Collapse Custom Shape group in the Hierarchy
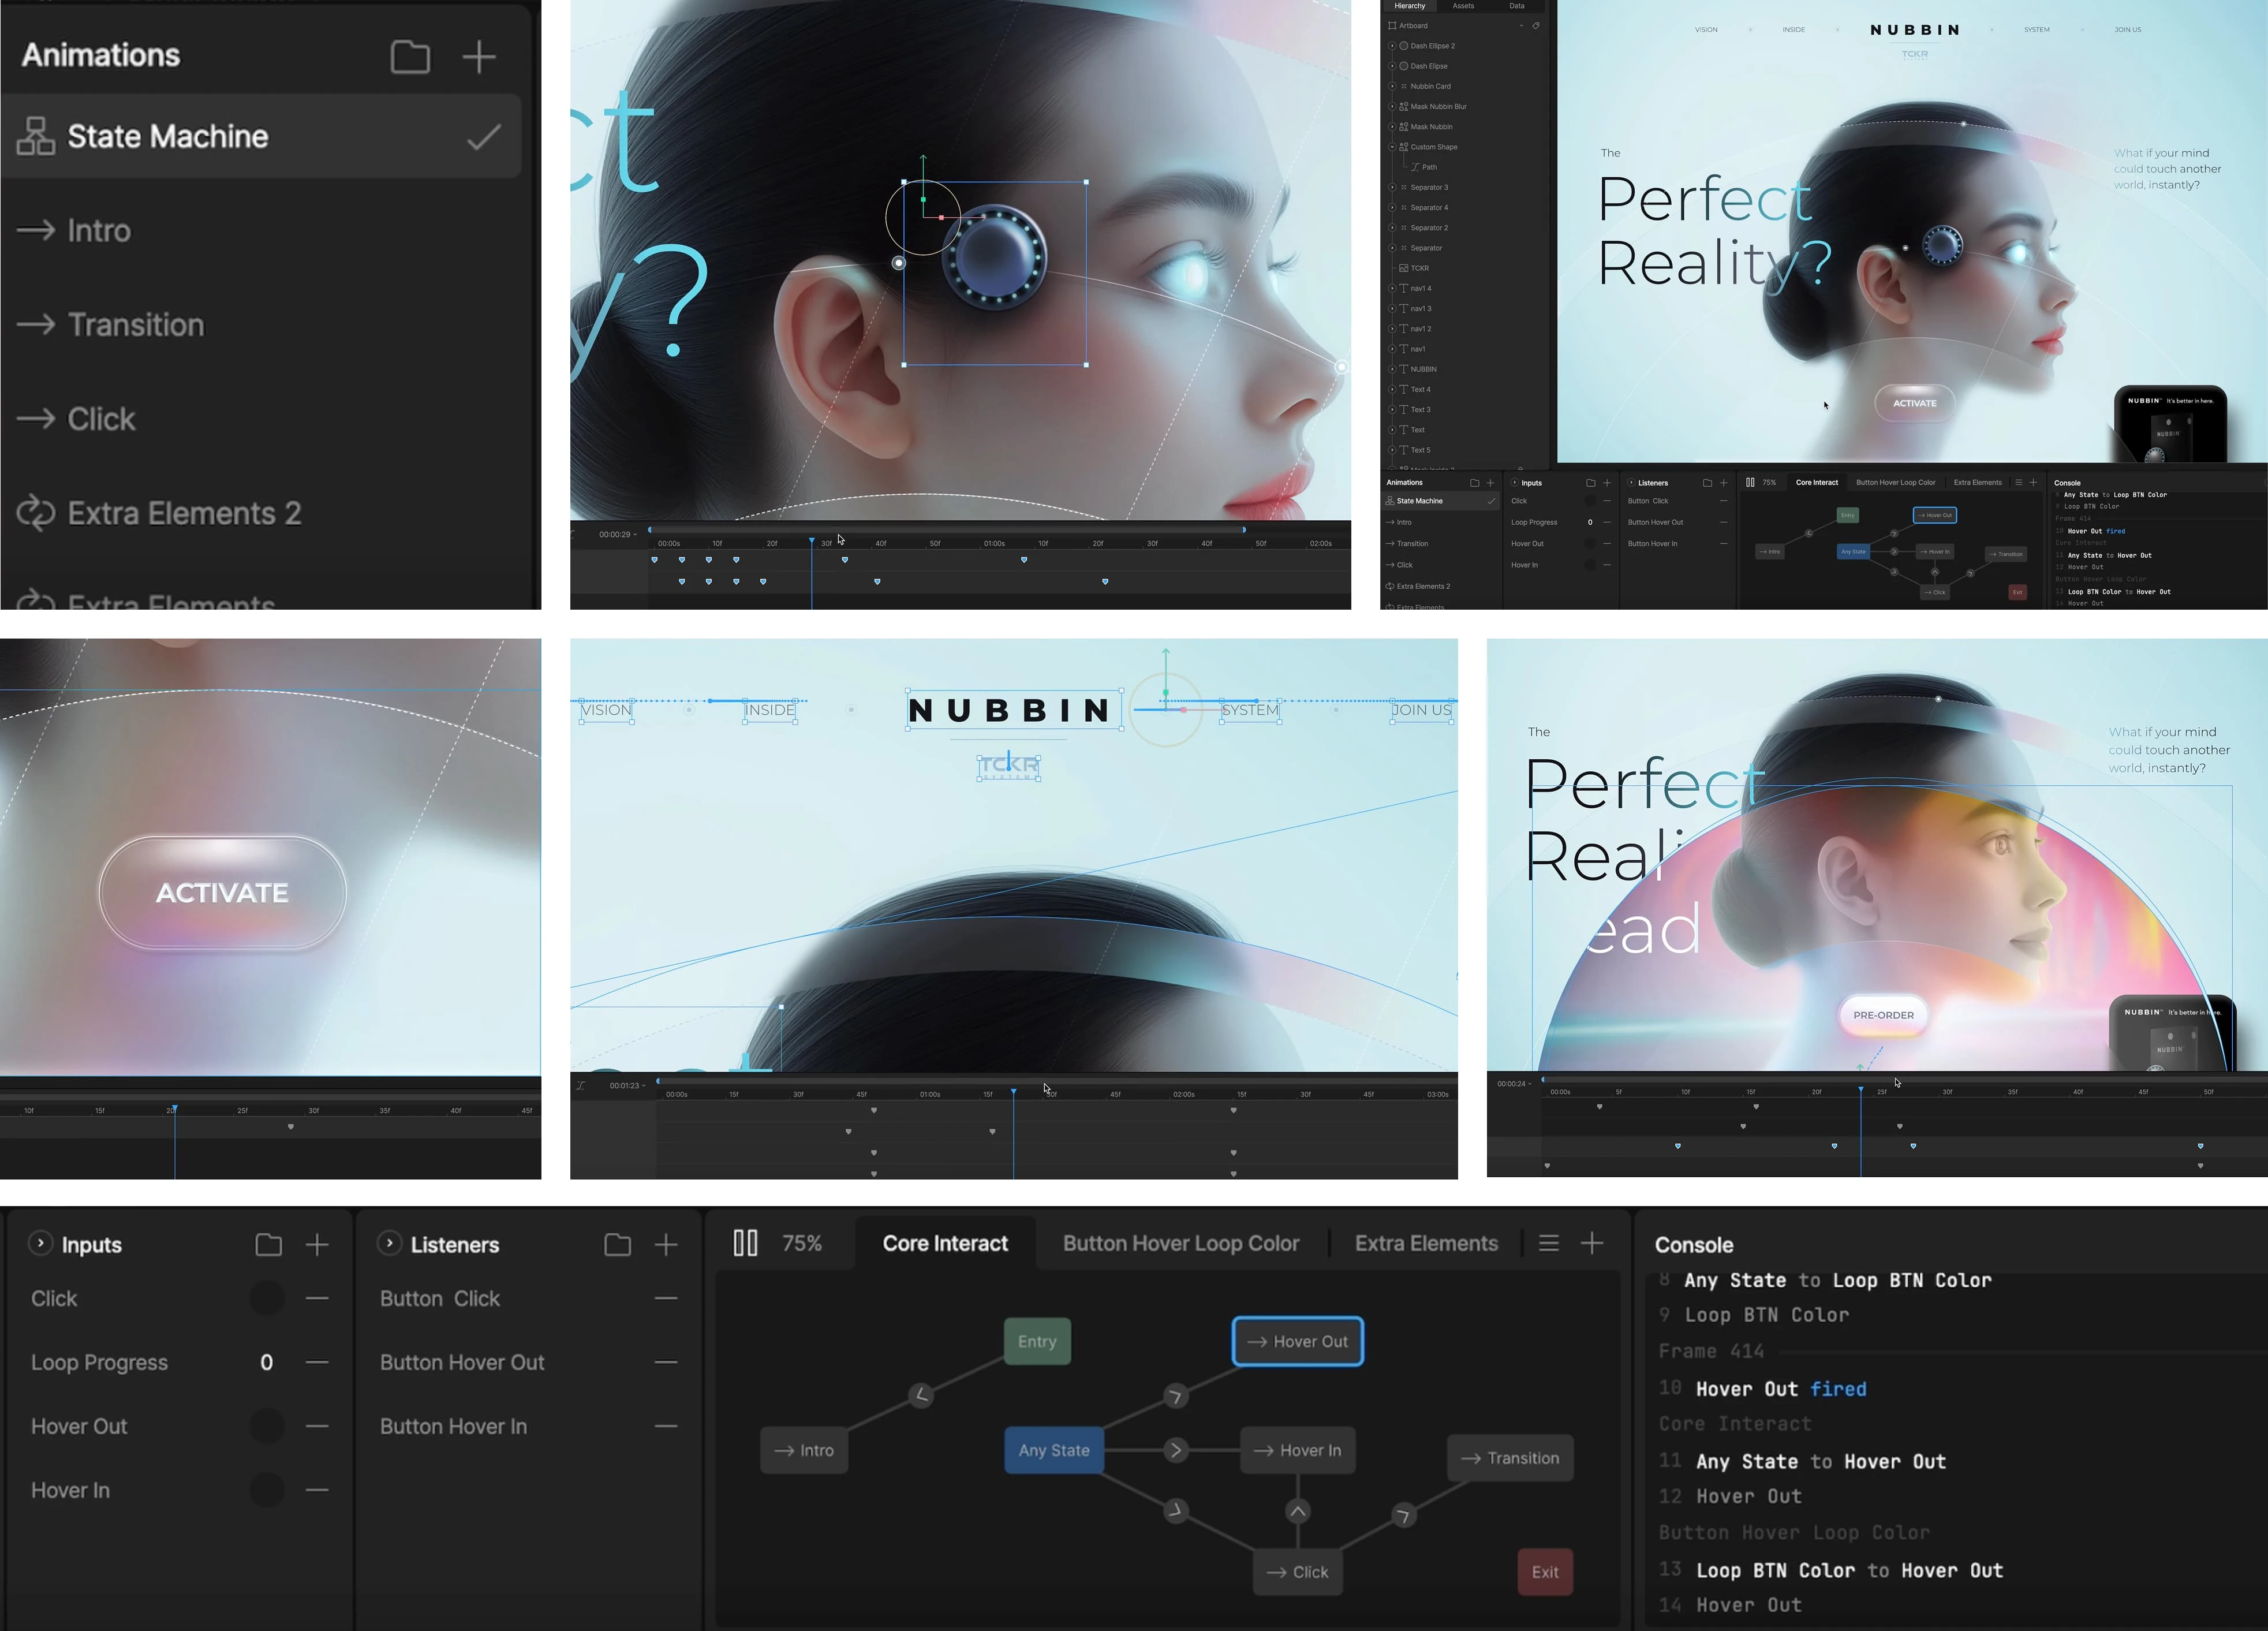Image resolution: width=2268 pixels, height=1631 pixels. pyautogui.click(x=1392, y=147)
